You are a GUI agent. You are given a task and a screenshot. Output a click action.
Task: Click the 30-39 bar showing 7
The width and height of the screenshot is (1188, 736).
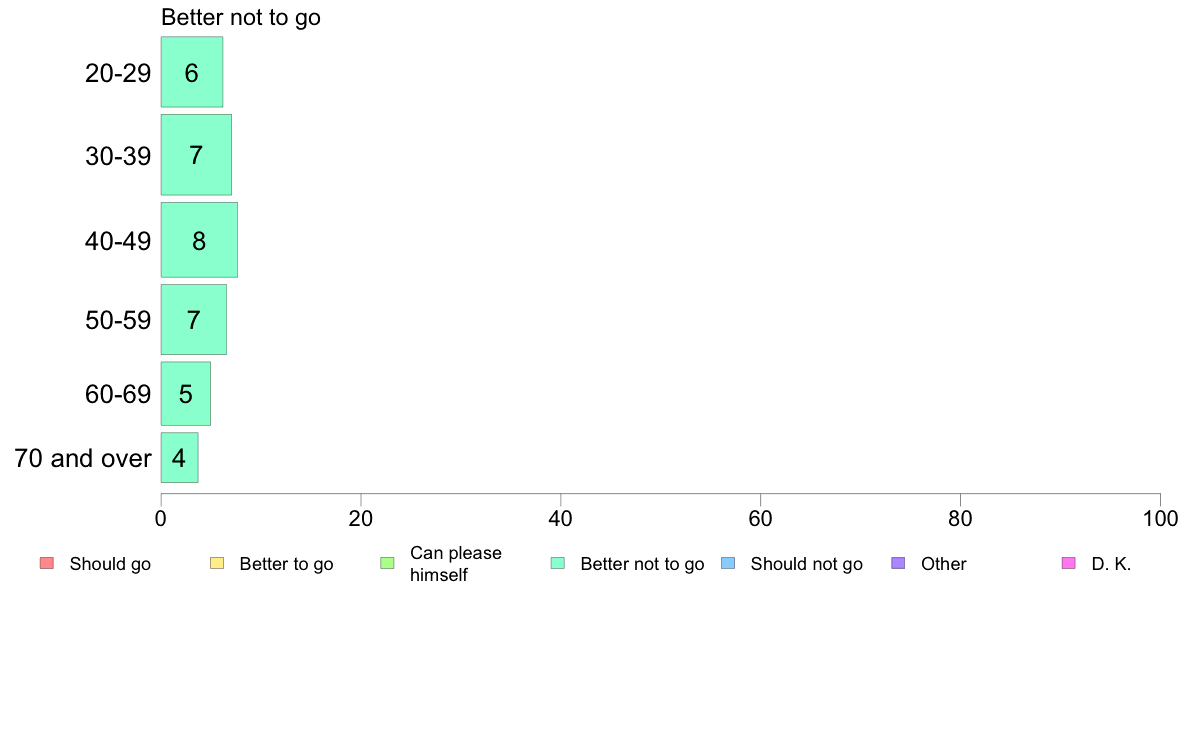pyautogui.click(x=196, y=155)
